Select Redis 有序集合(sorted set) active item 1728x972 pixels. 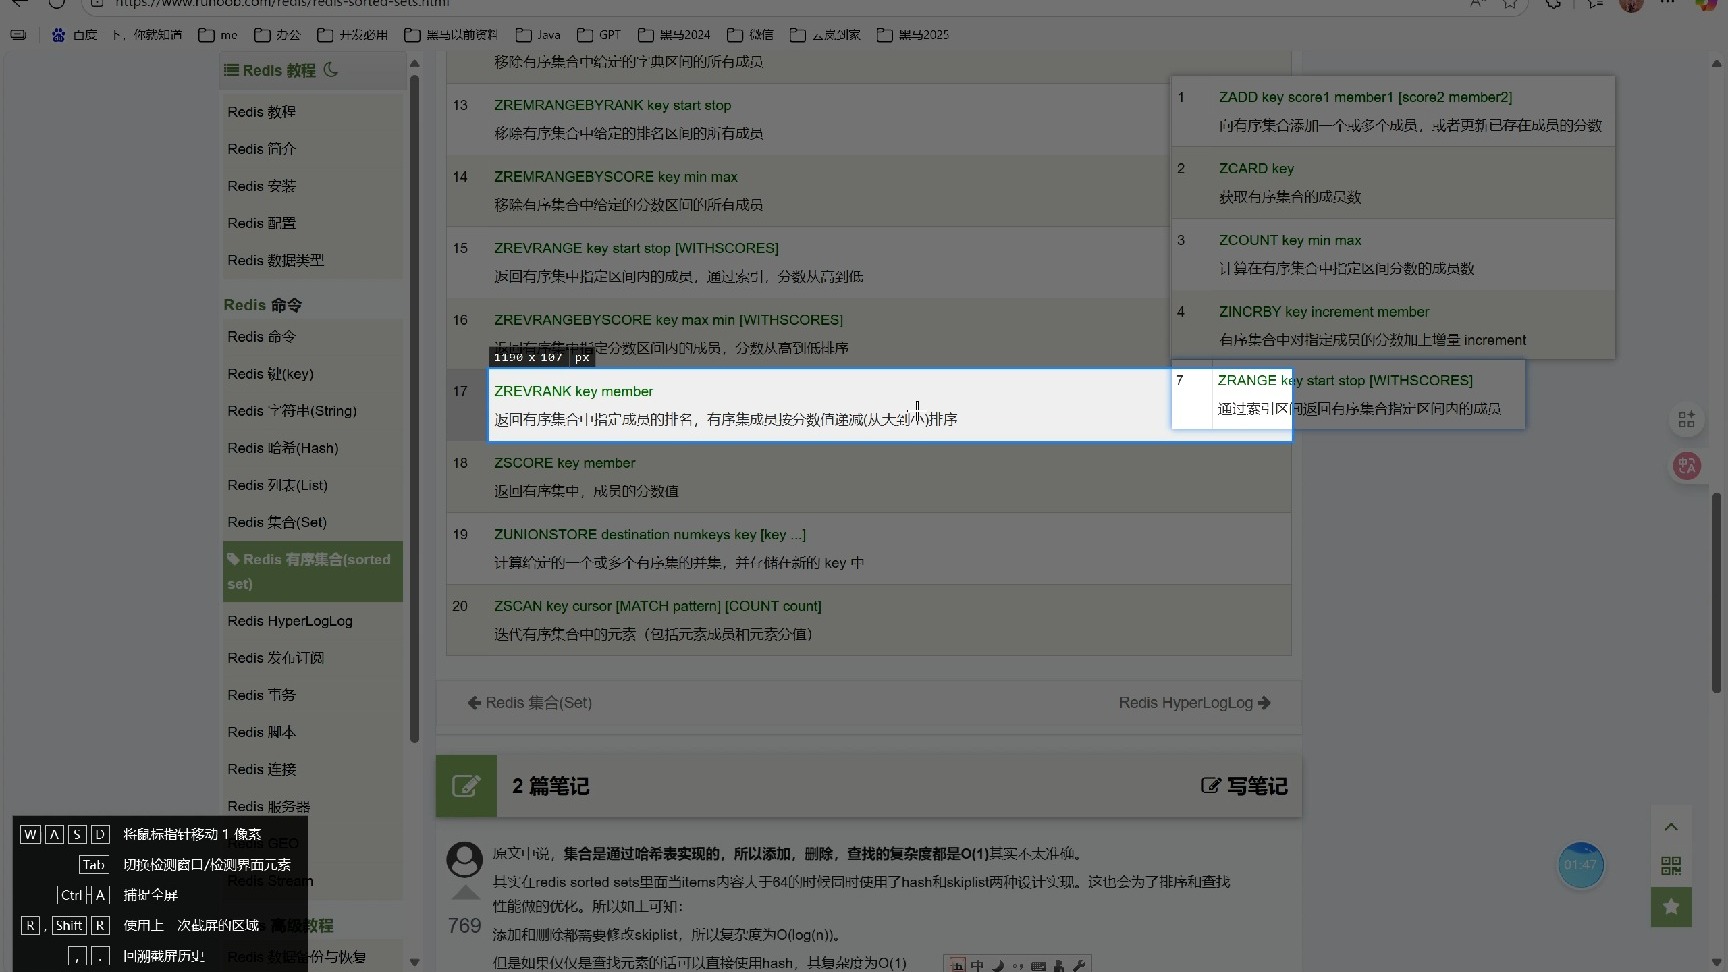312,571
